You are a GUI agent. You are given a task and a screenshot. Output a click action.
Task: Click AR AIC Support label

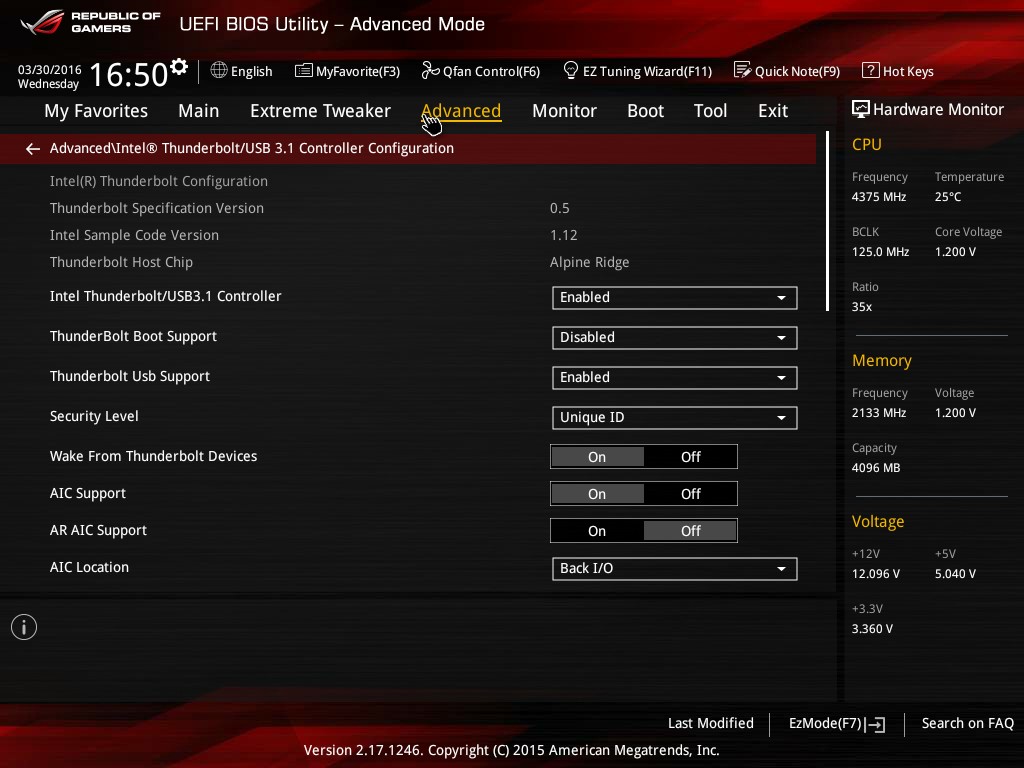tap(99, 531)
